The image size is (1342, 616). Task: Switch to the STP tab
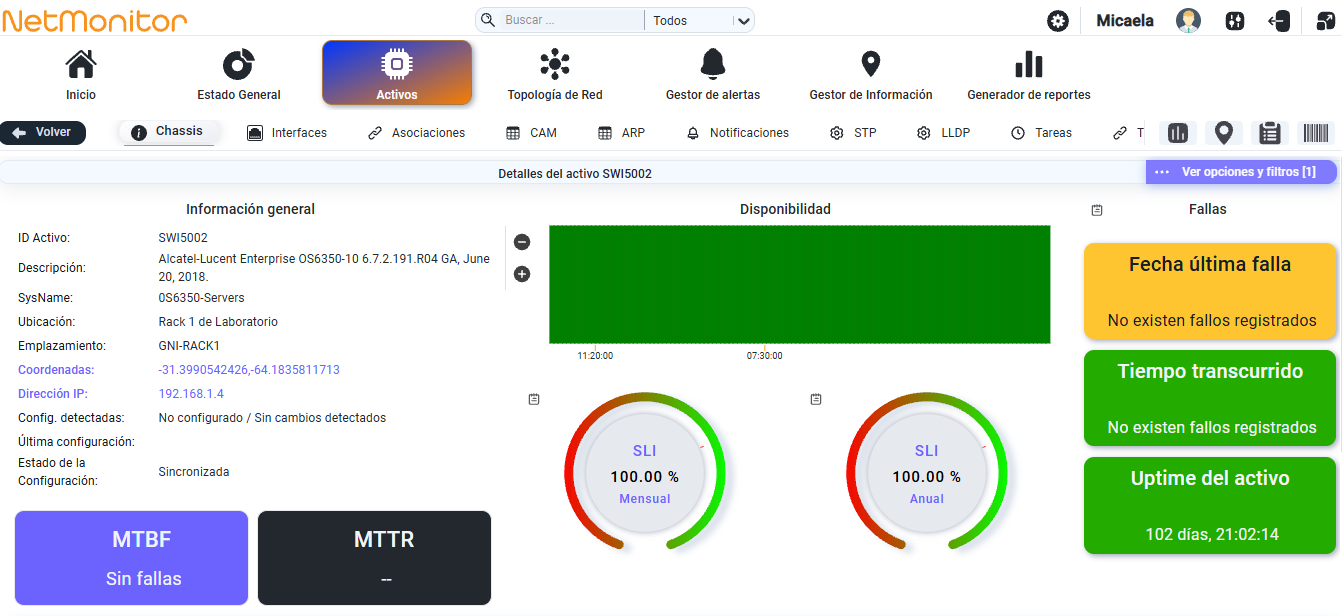pyautogui.click(x=853, y=133)
